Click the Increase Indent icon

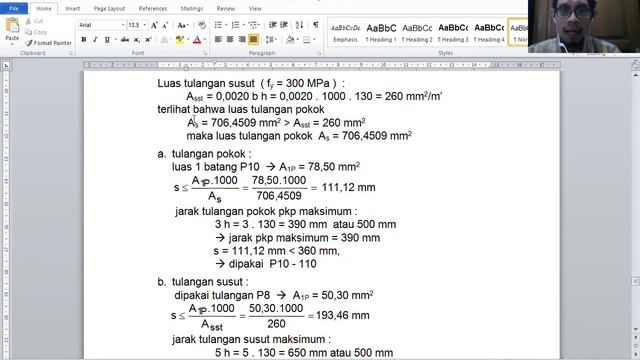click(x=284, y=25)
